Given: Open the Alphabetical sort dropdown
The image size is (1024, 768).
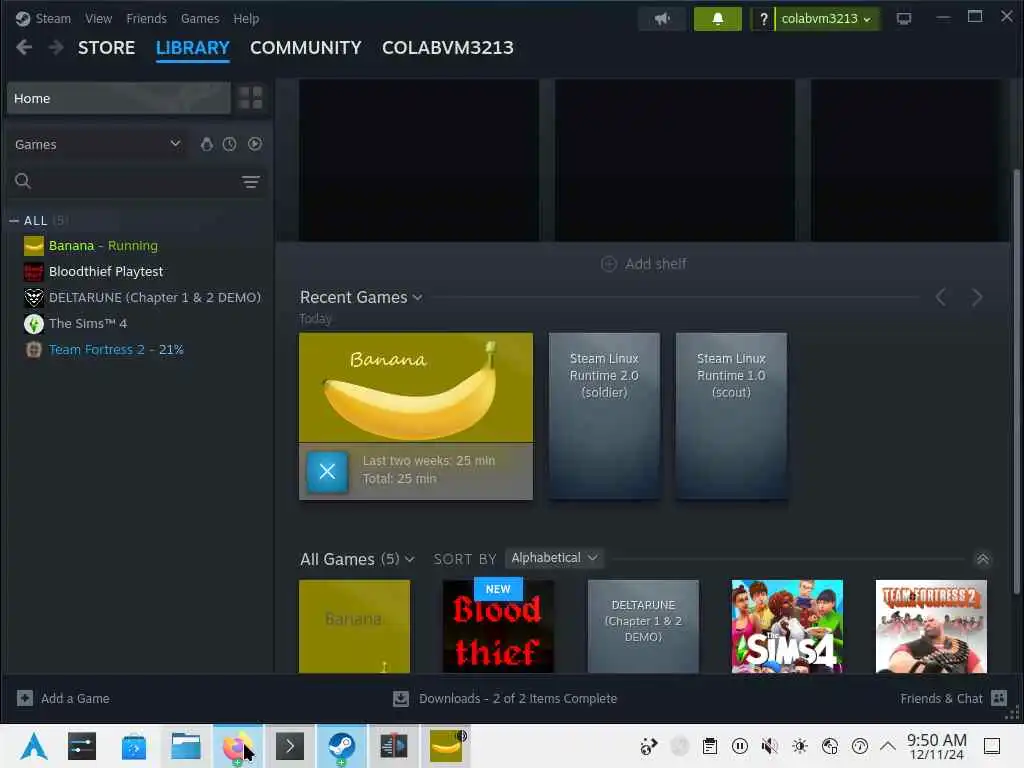Looking at the screenshot, I should pos(554,558).
